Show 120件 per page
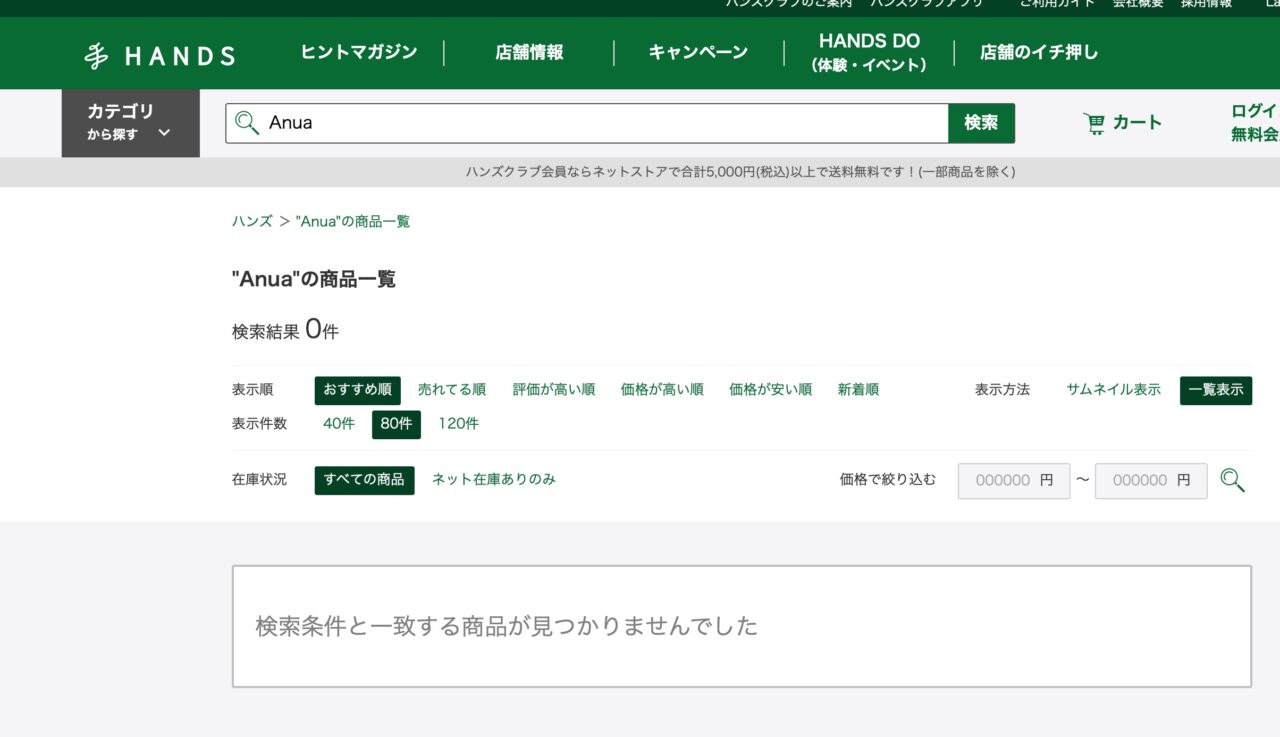The width and height of the screenshot is (1280, 737). click(x=458, y=424)
